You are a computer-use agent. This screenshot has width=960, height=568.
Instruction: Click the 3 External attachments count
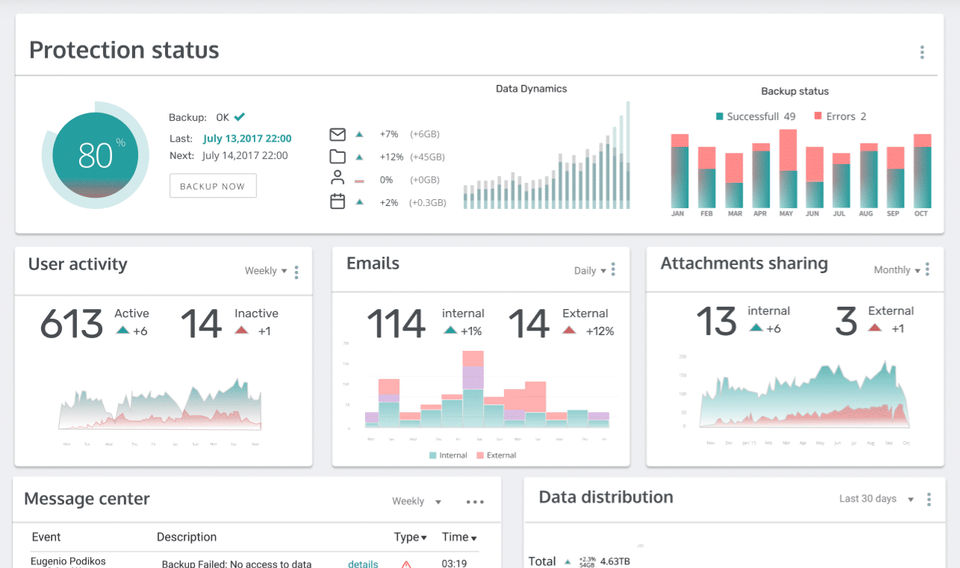pyautogui.click(x=846, y=321)
